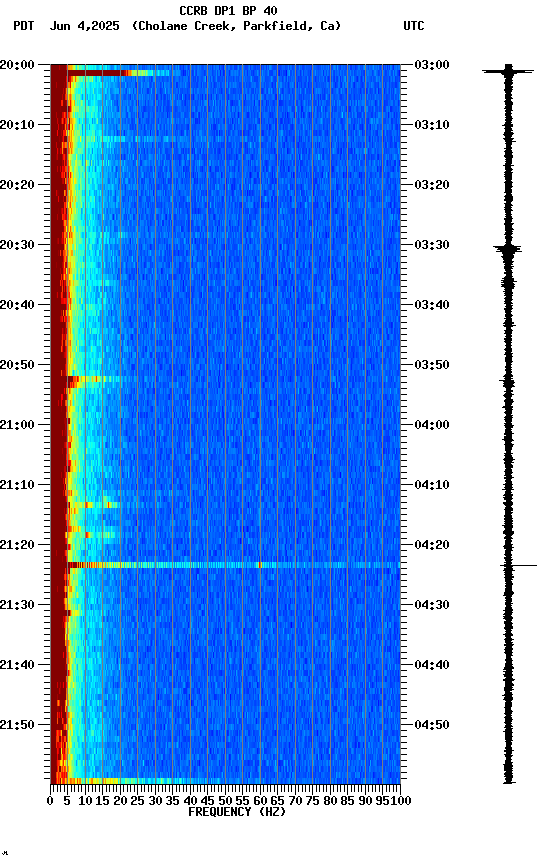Click the UTC time label "04:20"
The image size is (552, 864).
[x=432, y=546]
